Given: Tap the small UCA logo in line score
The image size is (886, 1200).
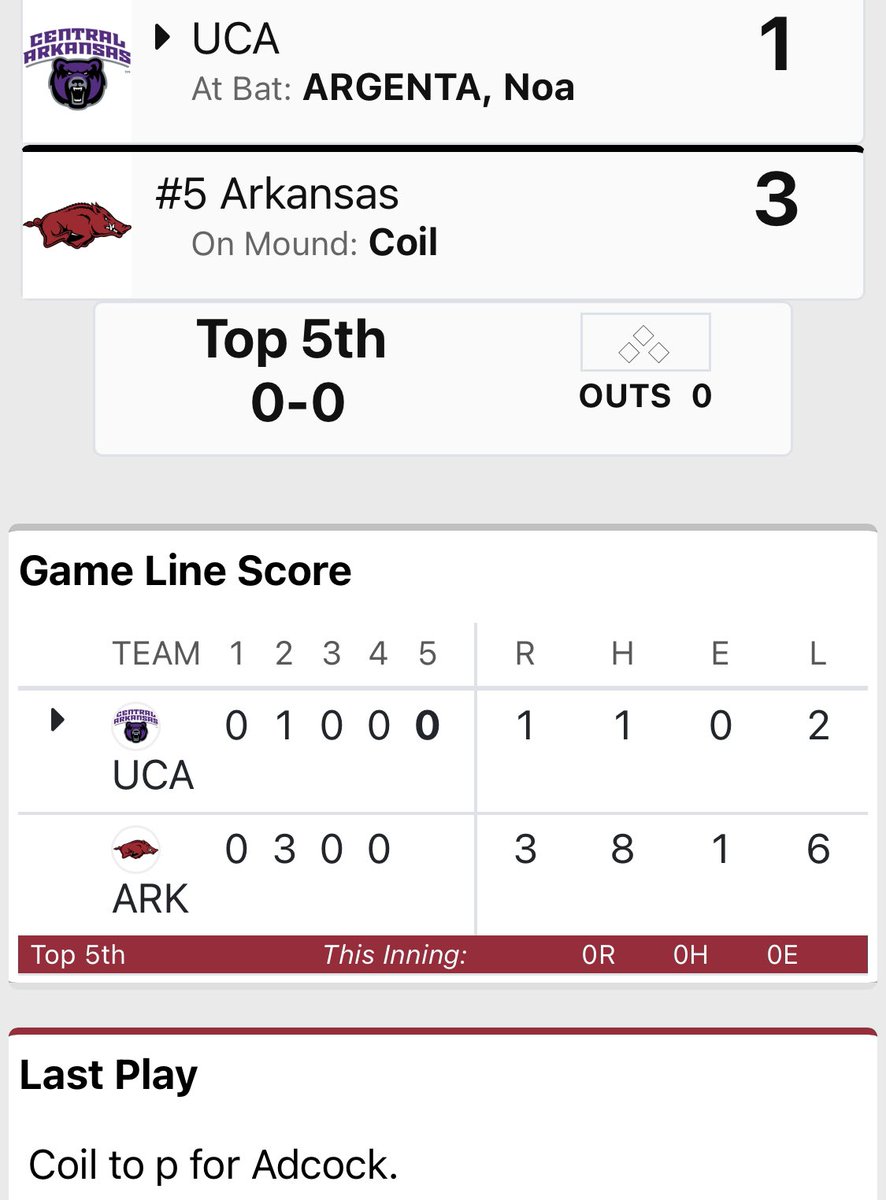Looking at the screenshot, I should coord(135,727).
